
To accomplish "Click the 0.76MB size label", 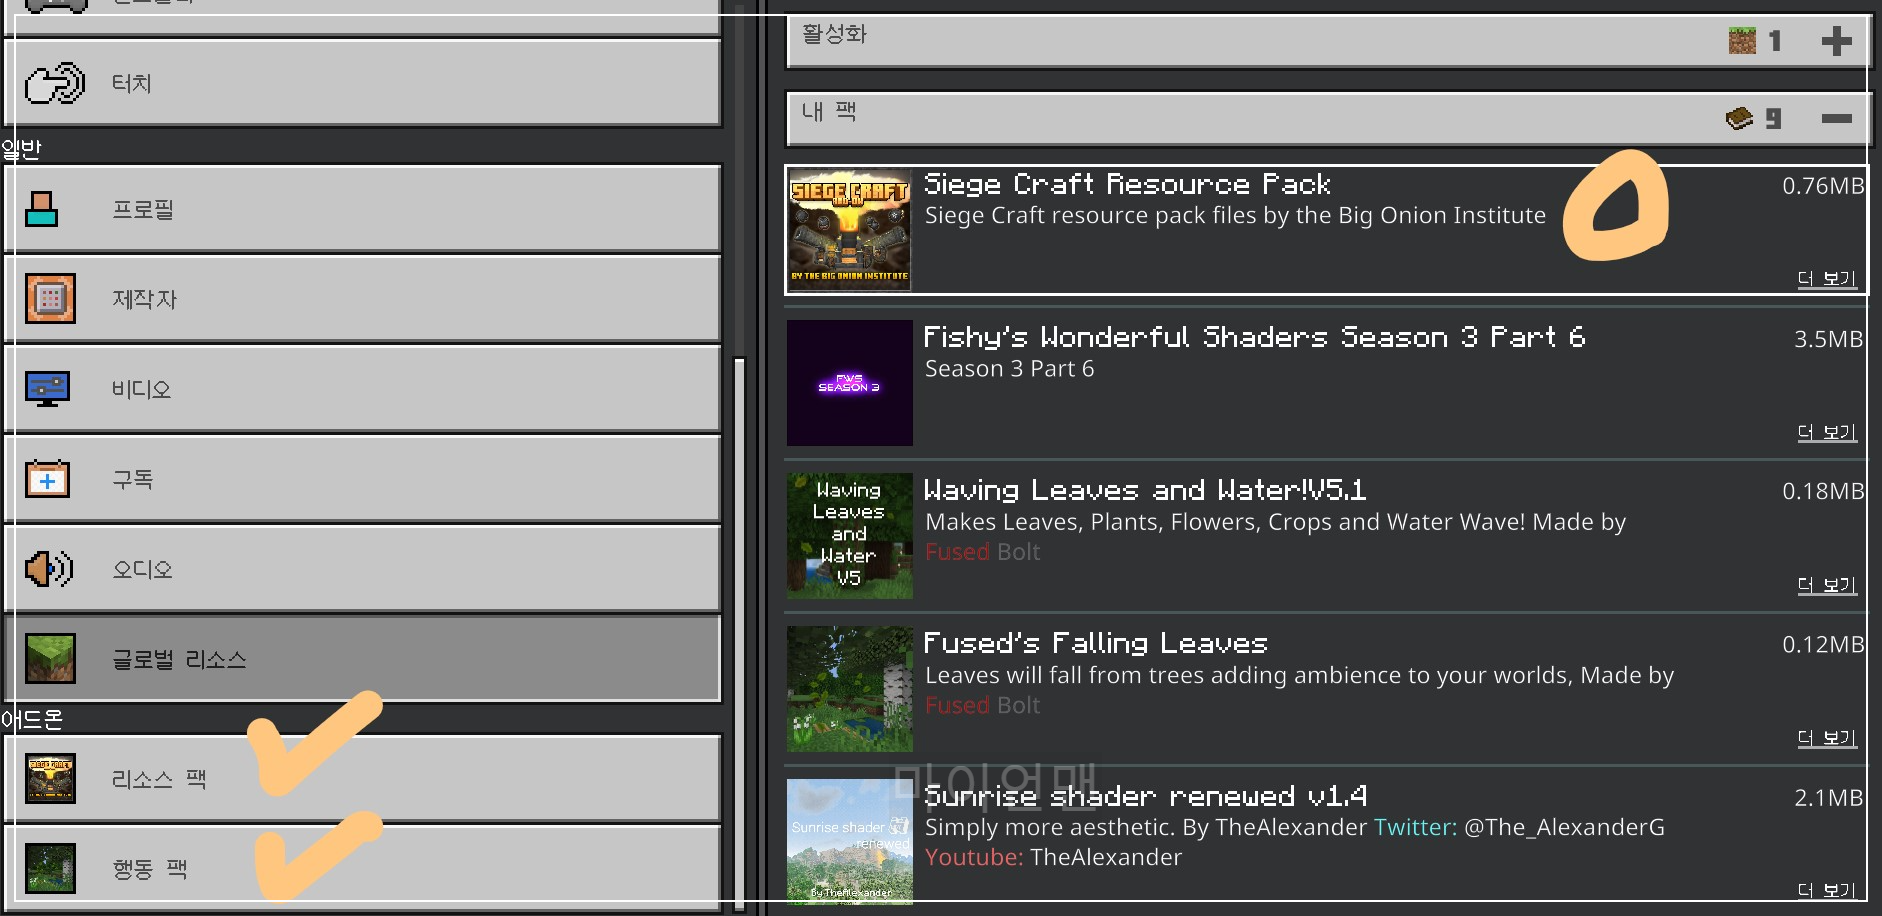I will tap(1823, 186).
